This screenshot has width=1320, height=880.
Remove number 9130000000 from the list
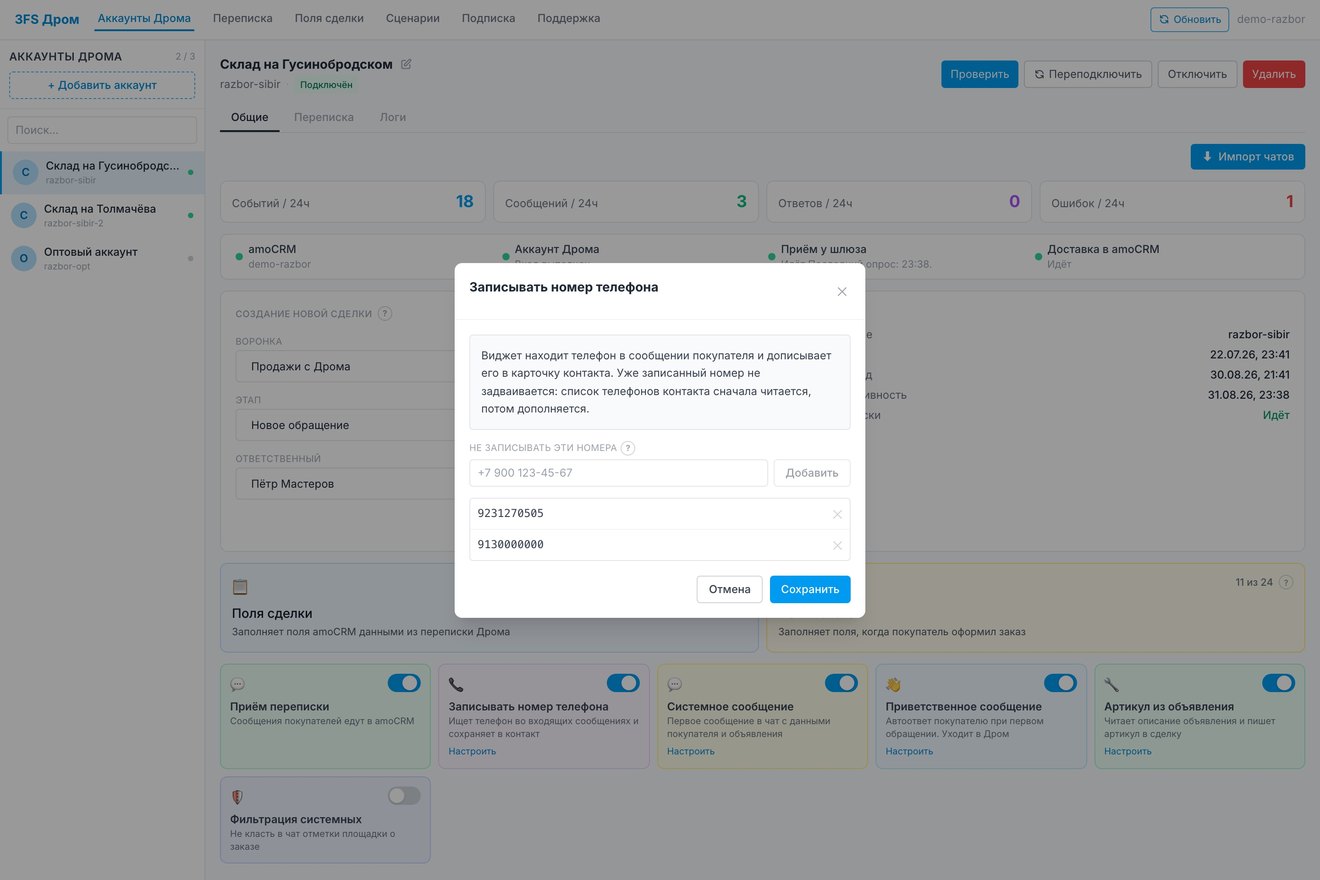click(838, 545)
